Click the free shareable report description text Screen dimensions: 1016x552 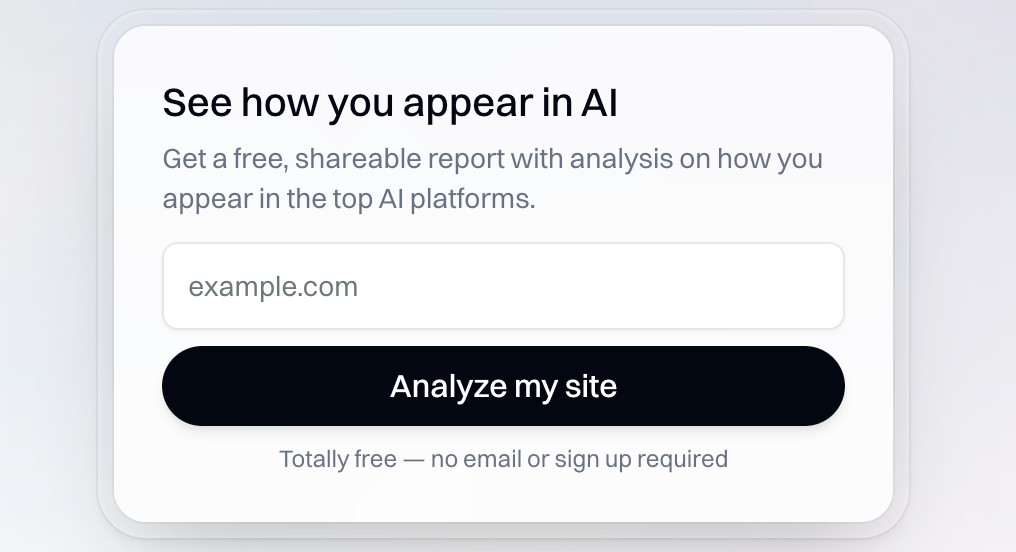(492, 178)
